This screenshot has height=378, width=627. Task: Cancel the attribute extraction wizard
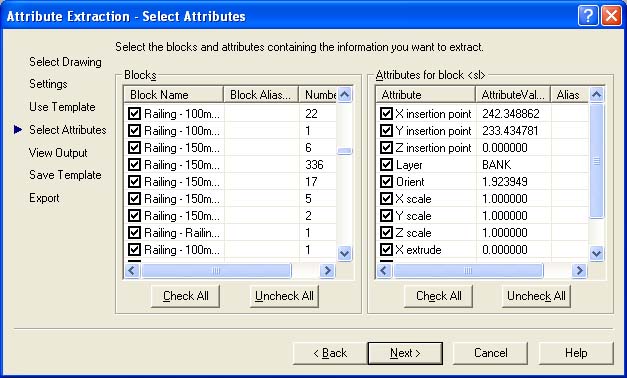tap(491, 353)
